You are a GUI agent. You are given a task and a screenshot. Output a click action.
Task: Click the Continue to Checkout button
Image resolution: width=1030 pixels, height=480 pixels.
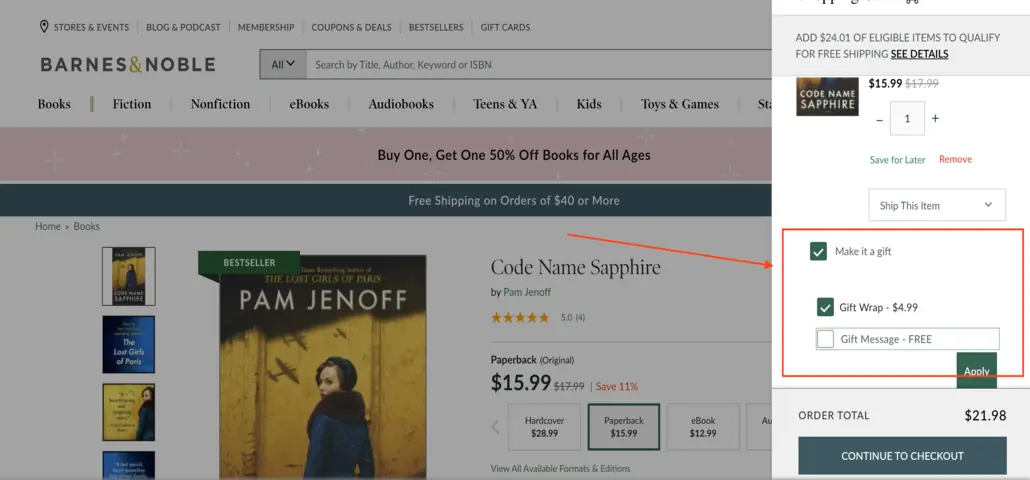click(902, 456)
